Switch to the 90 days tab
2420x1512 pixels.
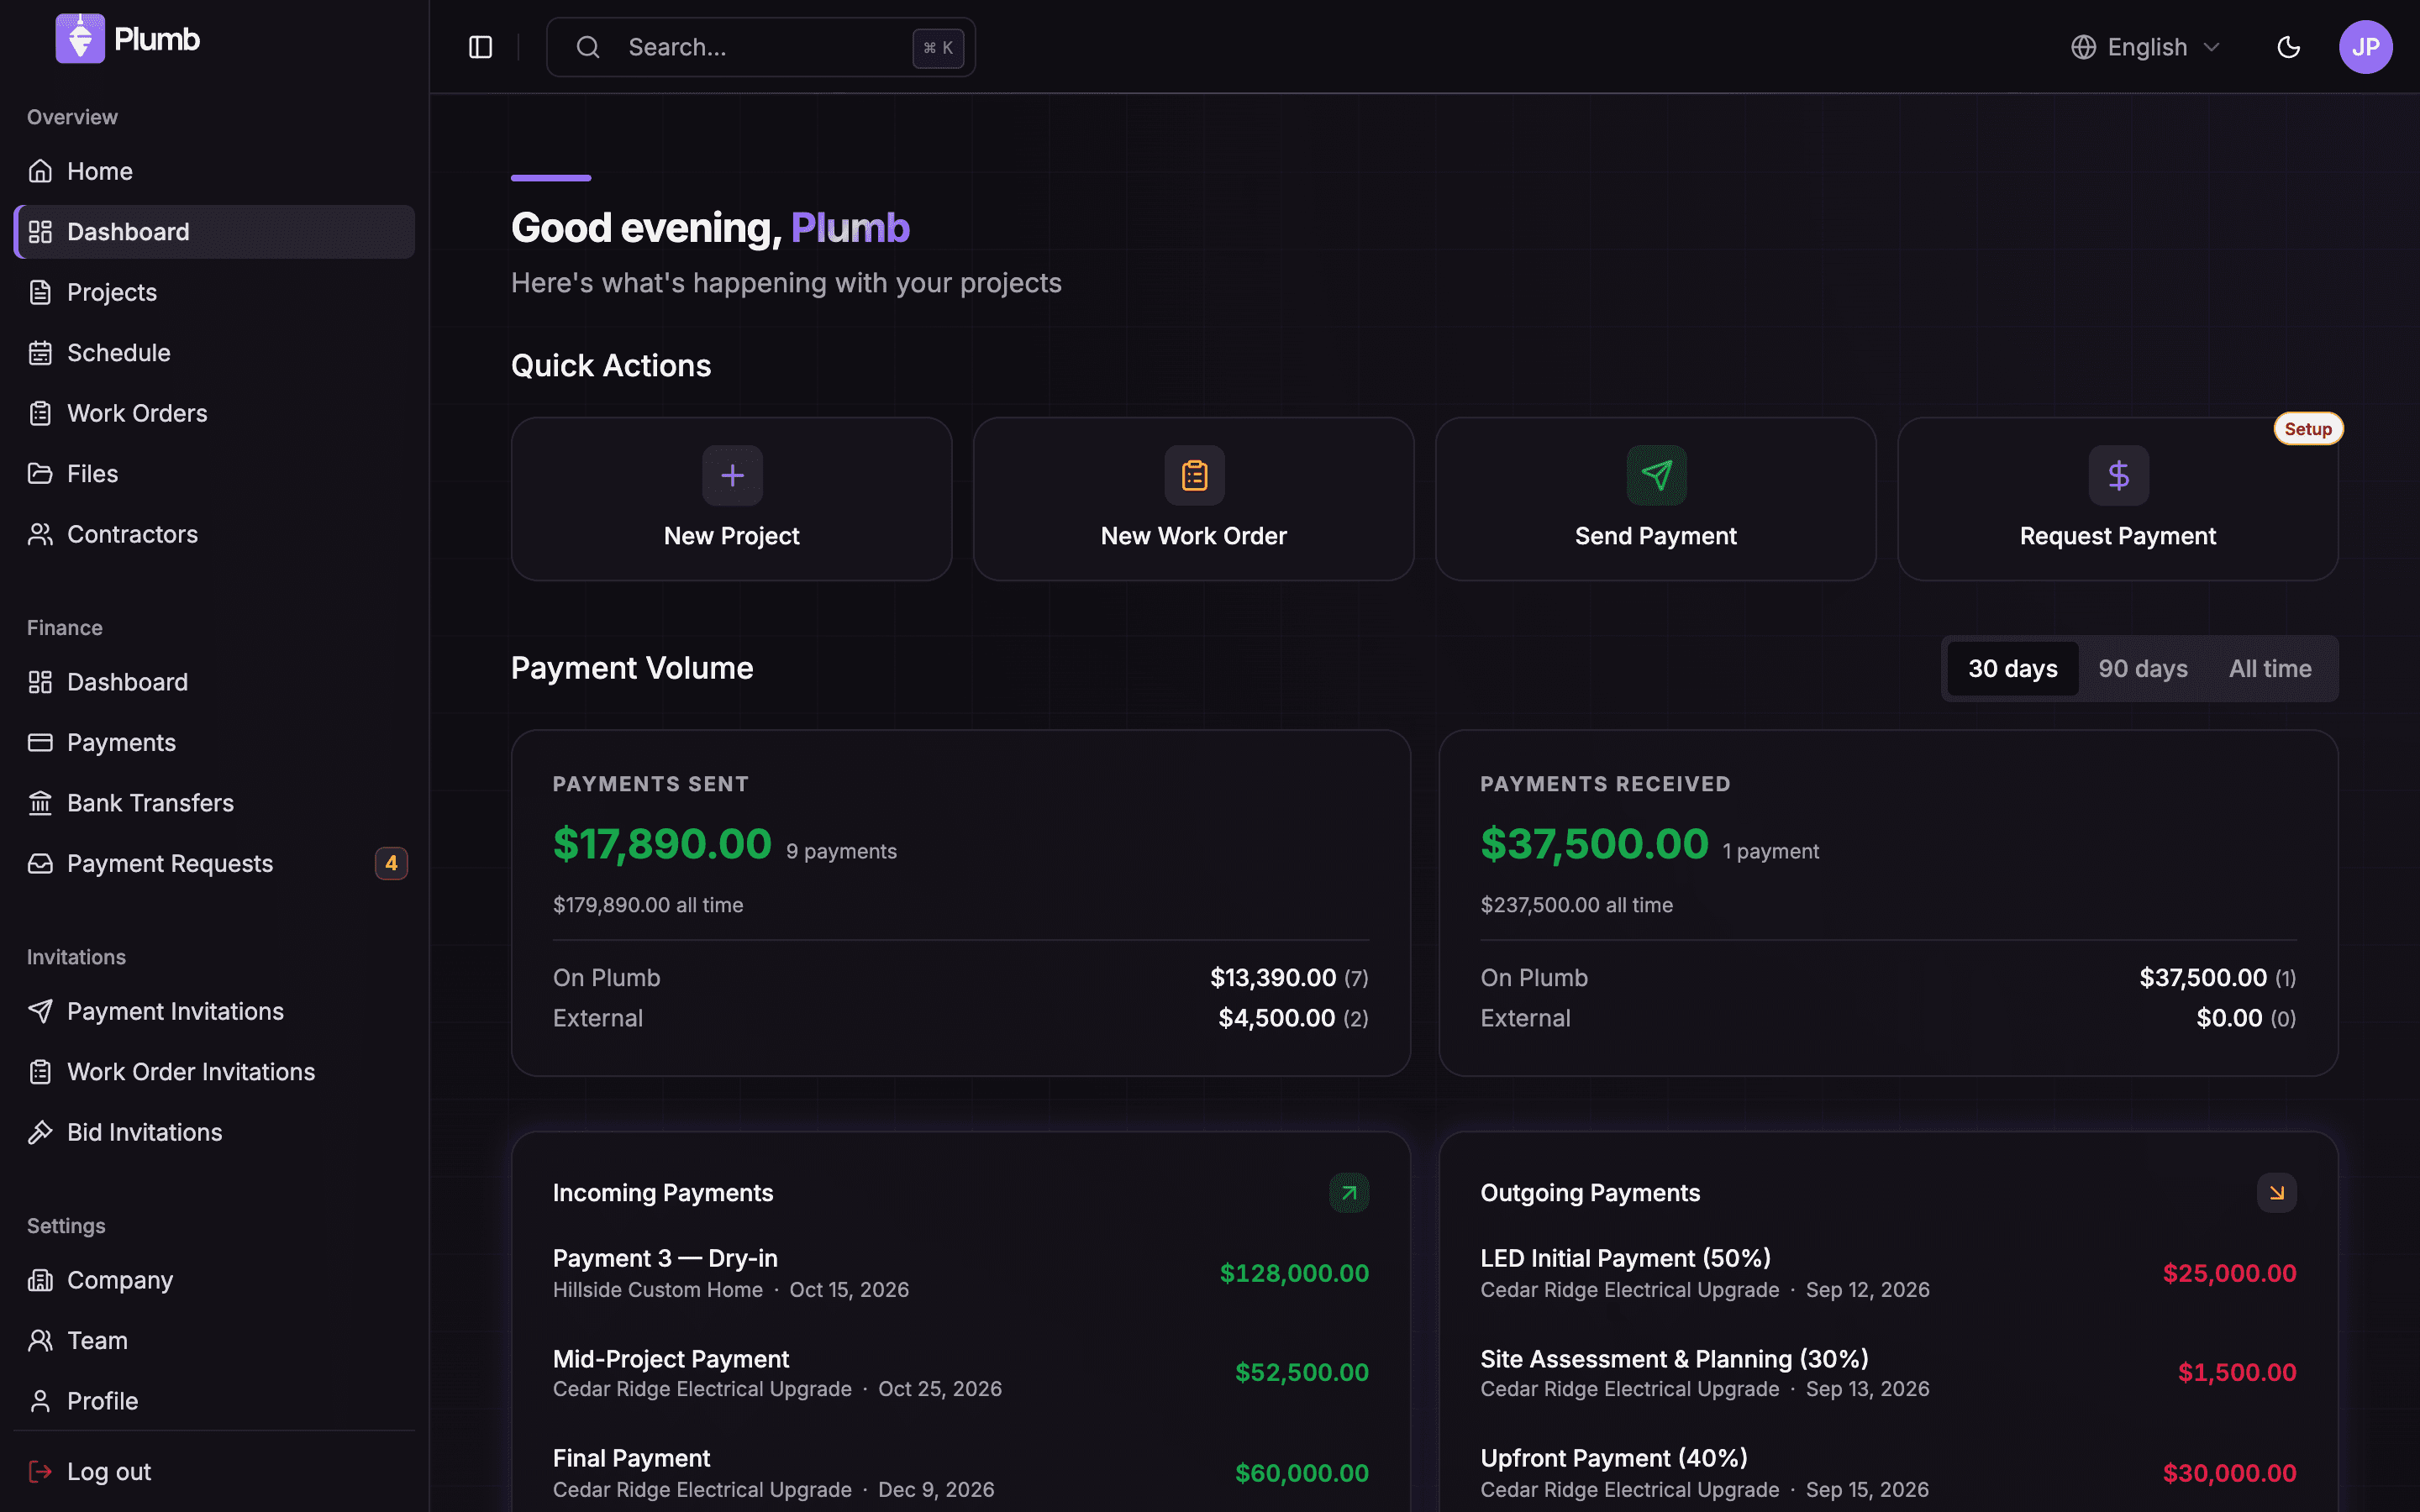pos(2142,669)
